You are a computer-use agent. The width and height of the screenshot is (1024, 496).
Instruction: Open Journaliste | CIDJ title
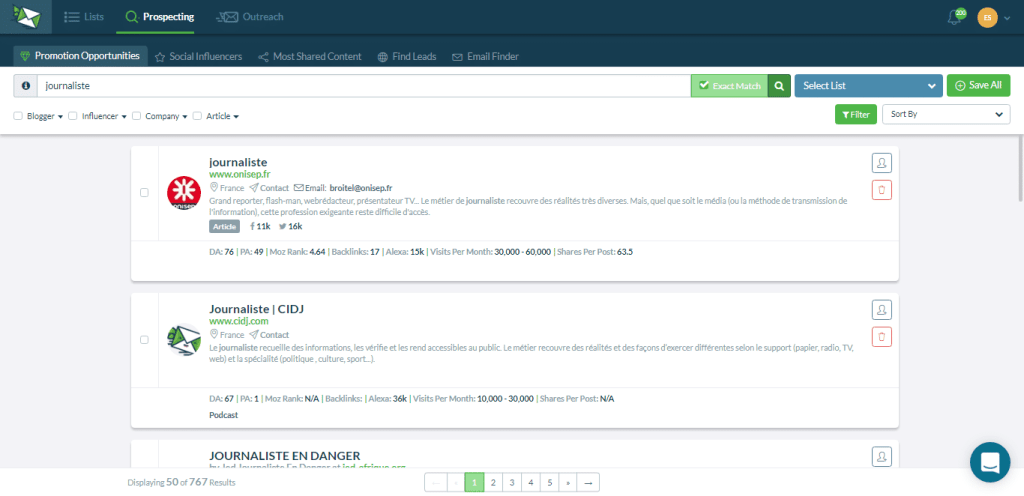(256, 309)
